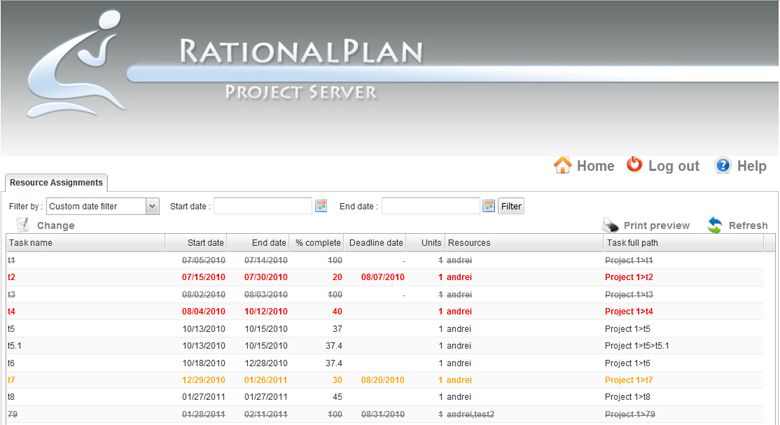Click into the Start date field

[x=262, y=206]
